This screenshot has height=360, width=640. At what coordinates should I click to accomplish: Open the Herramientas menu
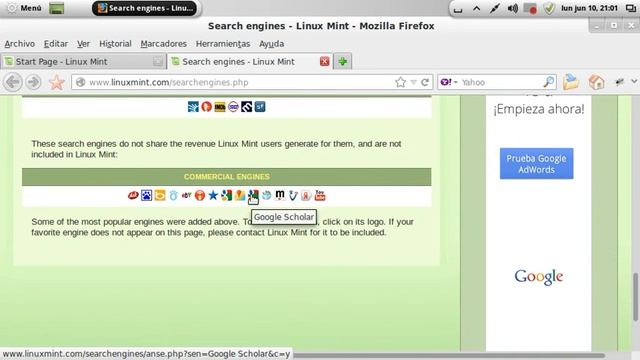223,44
